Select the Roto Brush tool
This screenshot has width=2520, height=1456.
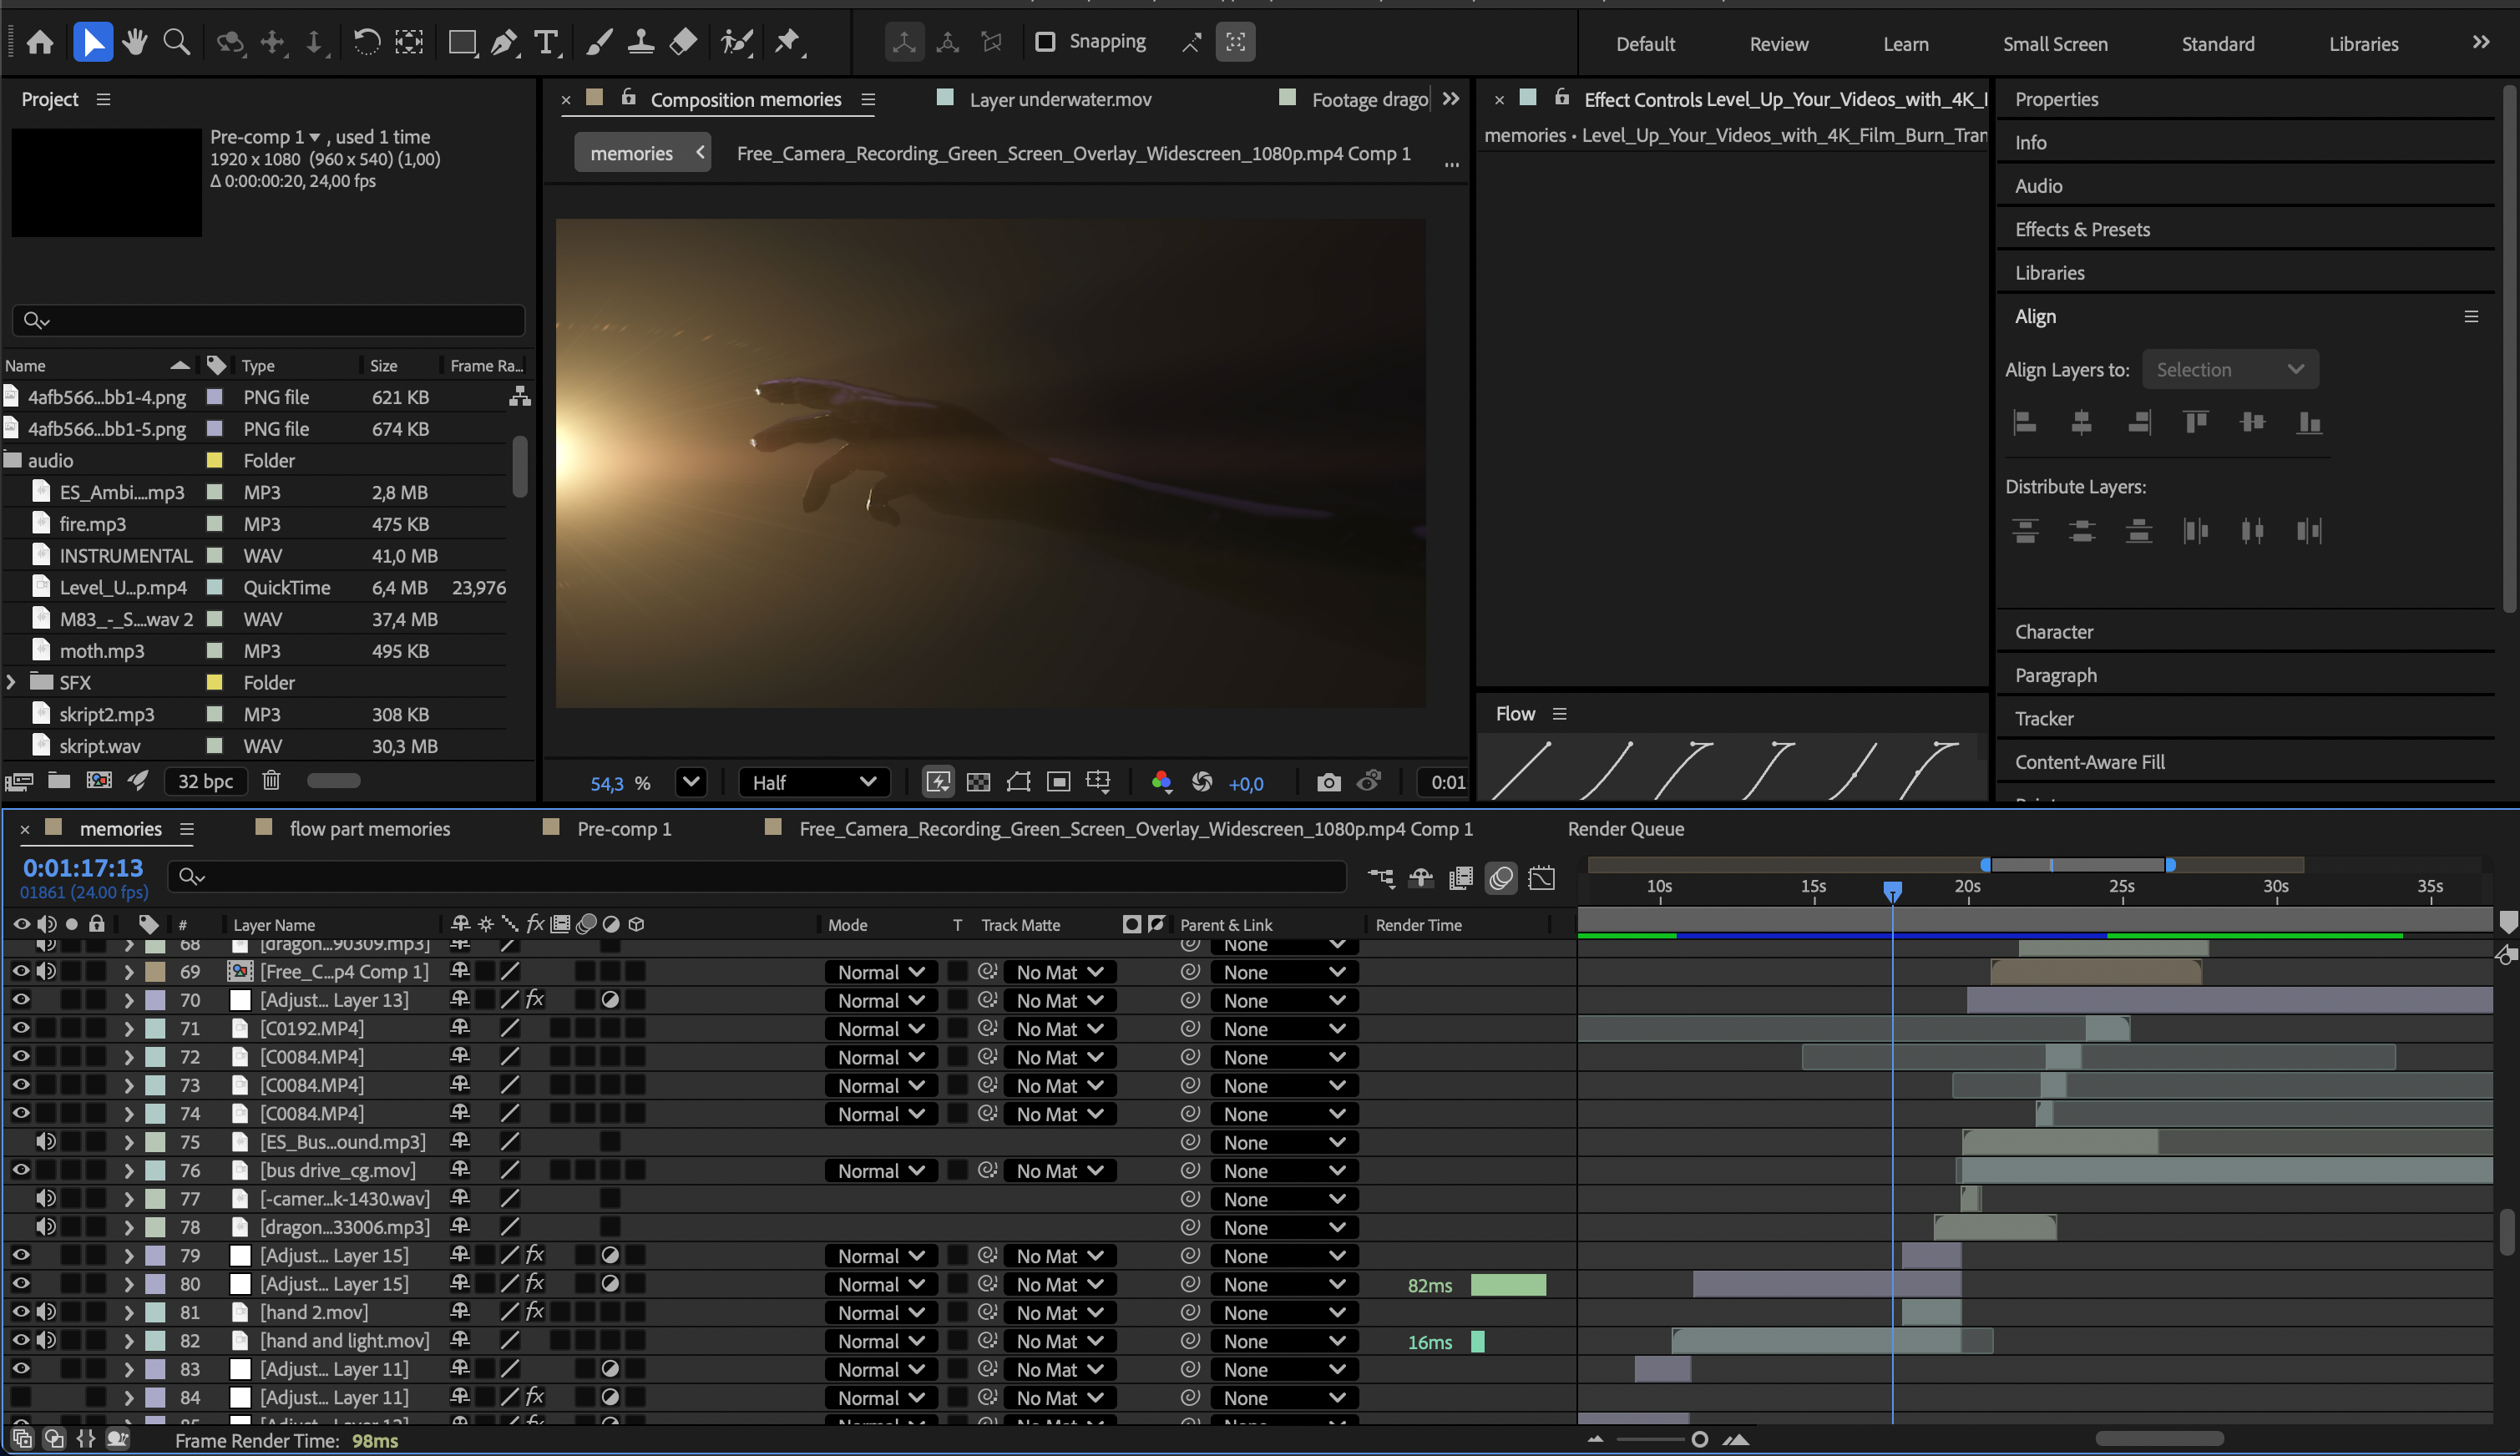736,42
